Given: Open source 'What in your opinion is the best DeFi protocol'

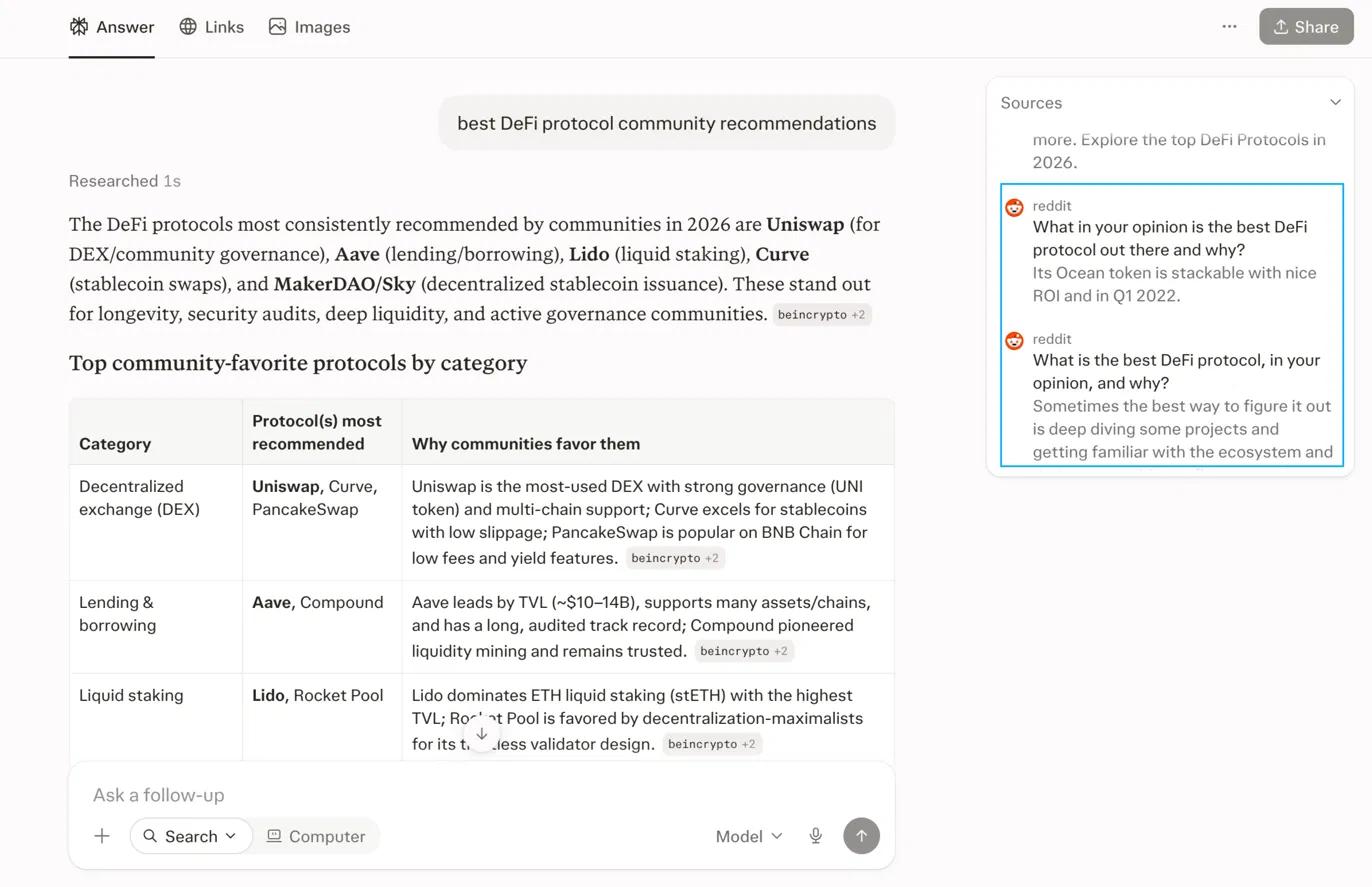Looking at the screenshot, I should coord(1170,239).
